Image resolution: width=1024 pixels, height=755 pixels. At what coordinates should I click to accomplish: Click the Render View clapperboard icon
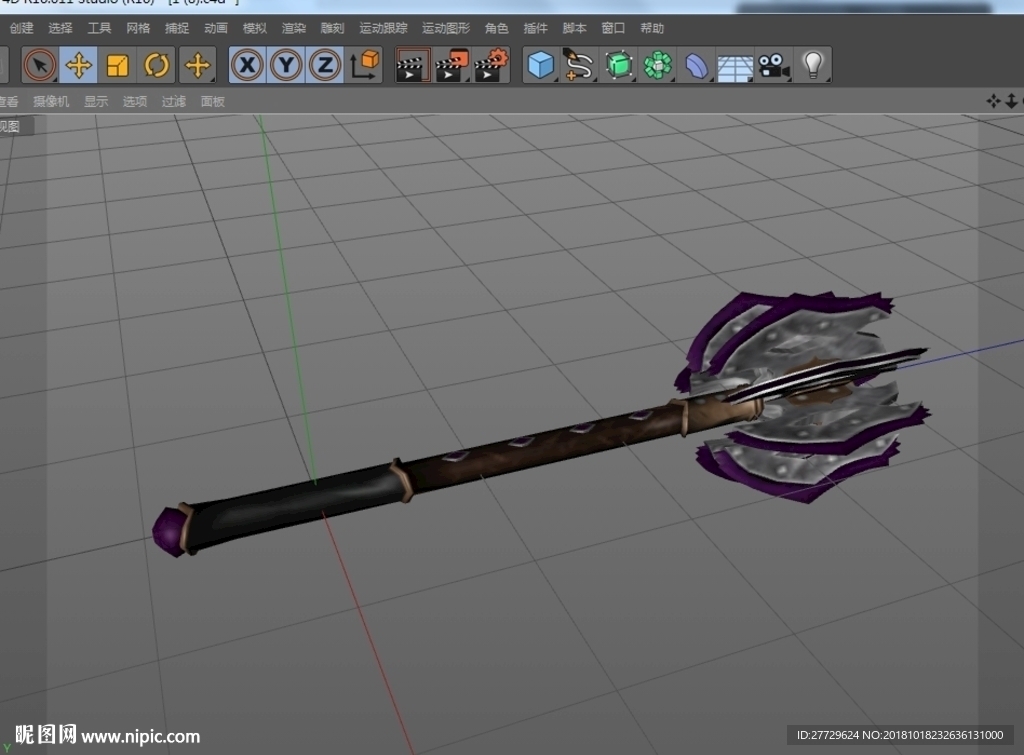[413, 65]
